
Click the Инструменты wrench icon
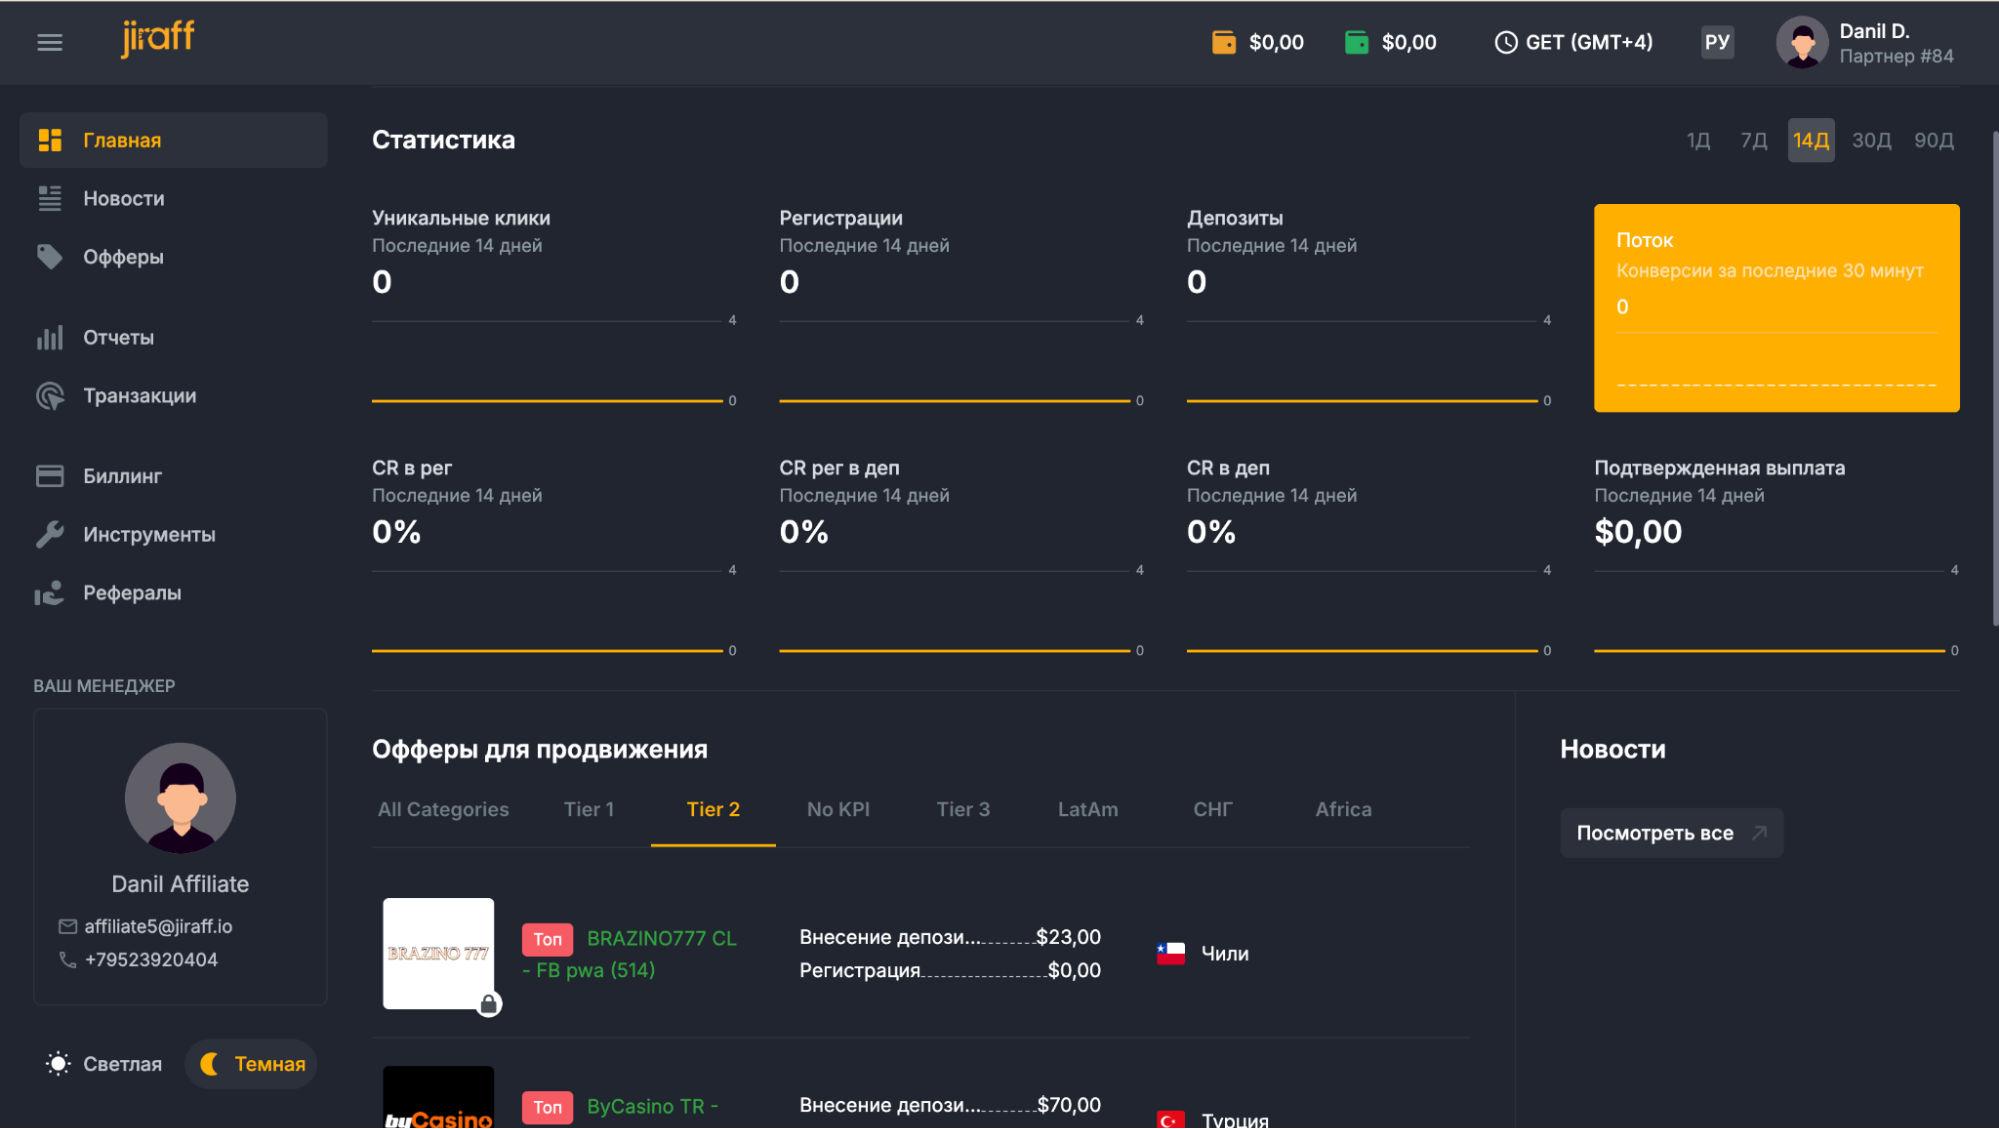pos(50,535)
